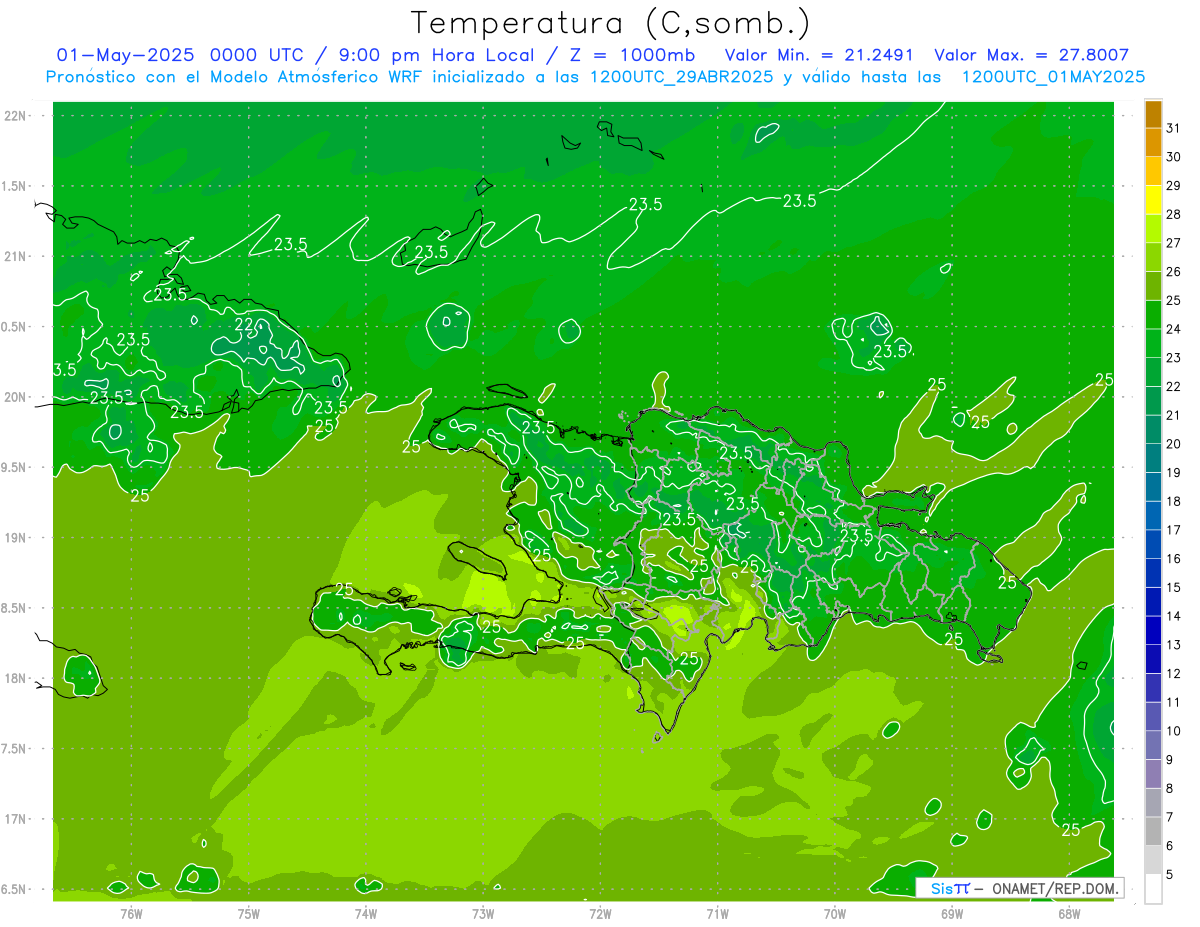Click the '21N' latitude axis label
Screen dimensions: 1200x927
tap(16, 256)
